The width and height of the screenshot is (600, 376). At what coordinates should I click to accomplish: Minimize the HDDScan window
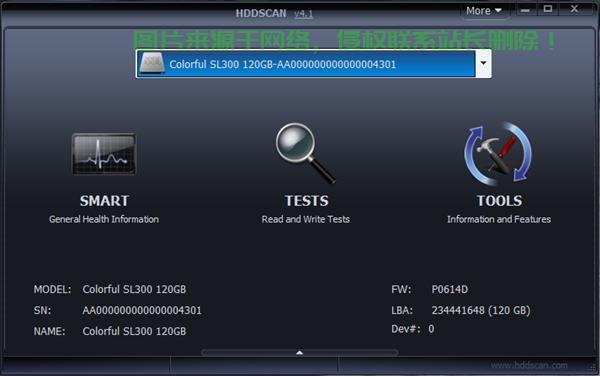pyautogui.click(x=525, y=10)
